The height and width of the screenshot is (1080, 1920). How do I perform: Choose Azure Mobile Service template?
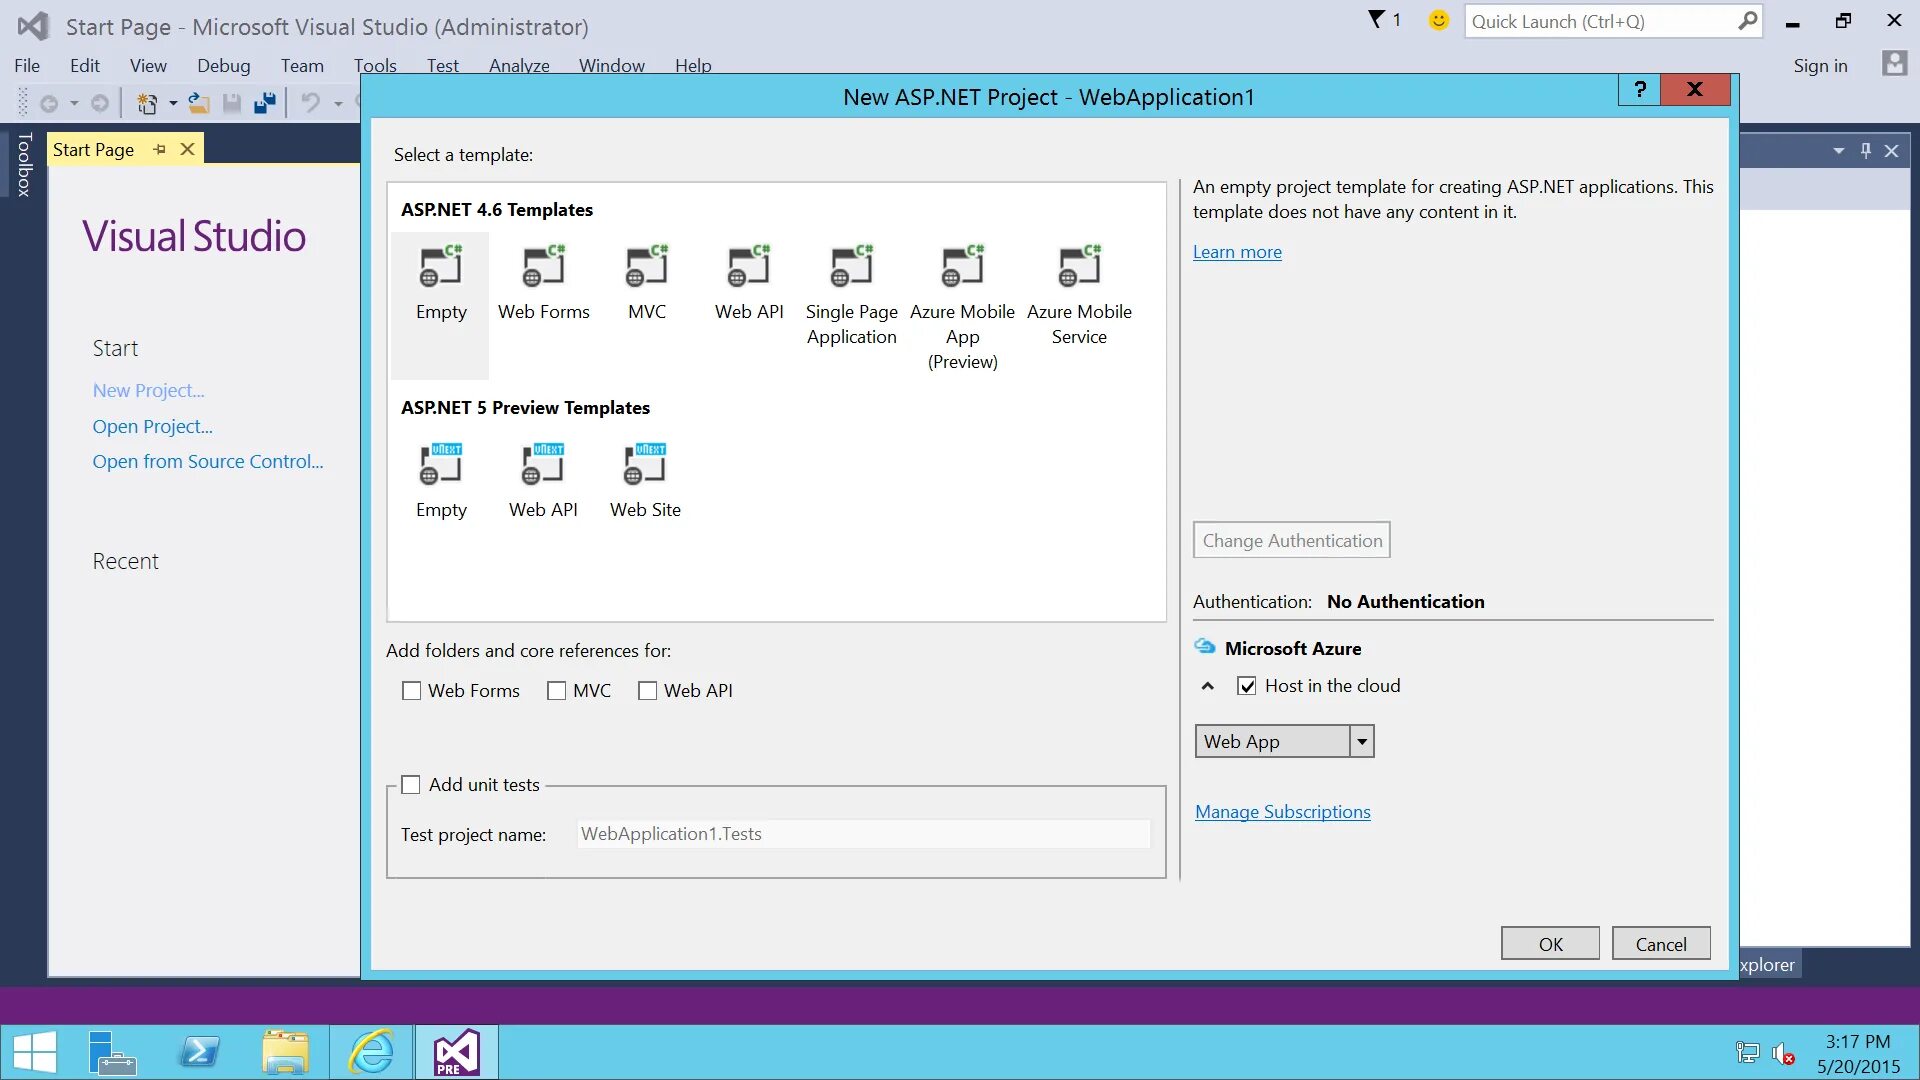pos(1079,268)
